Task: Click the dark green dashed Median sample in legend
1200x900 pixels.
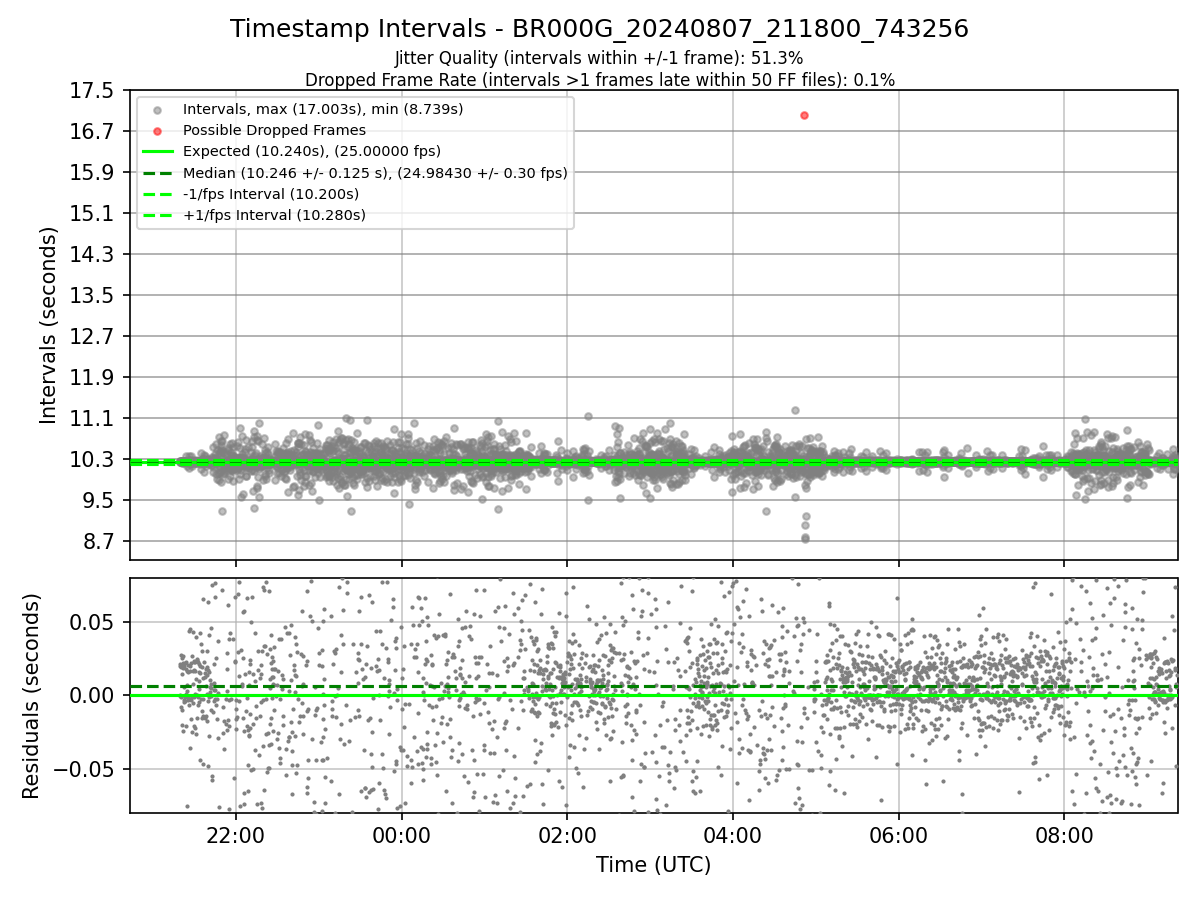Action: tap(157, 173)
